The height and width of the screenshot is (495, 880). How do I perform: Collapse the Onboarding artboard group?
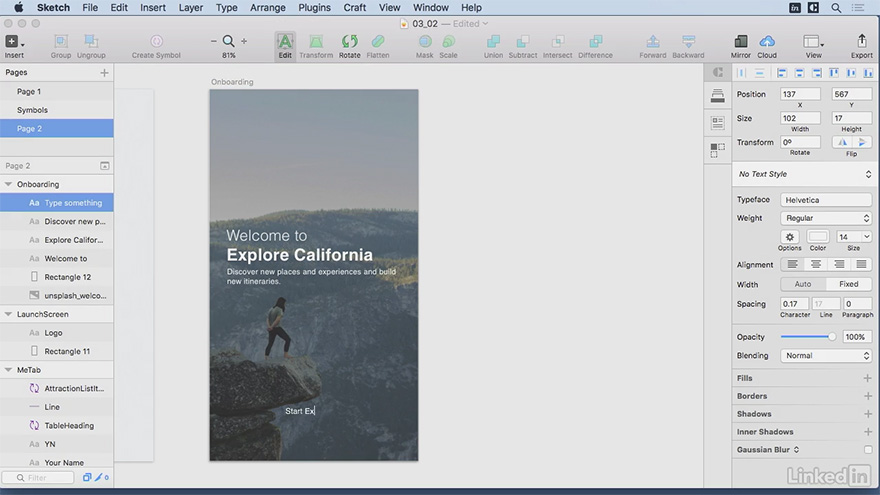[8, 184]
